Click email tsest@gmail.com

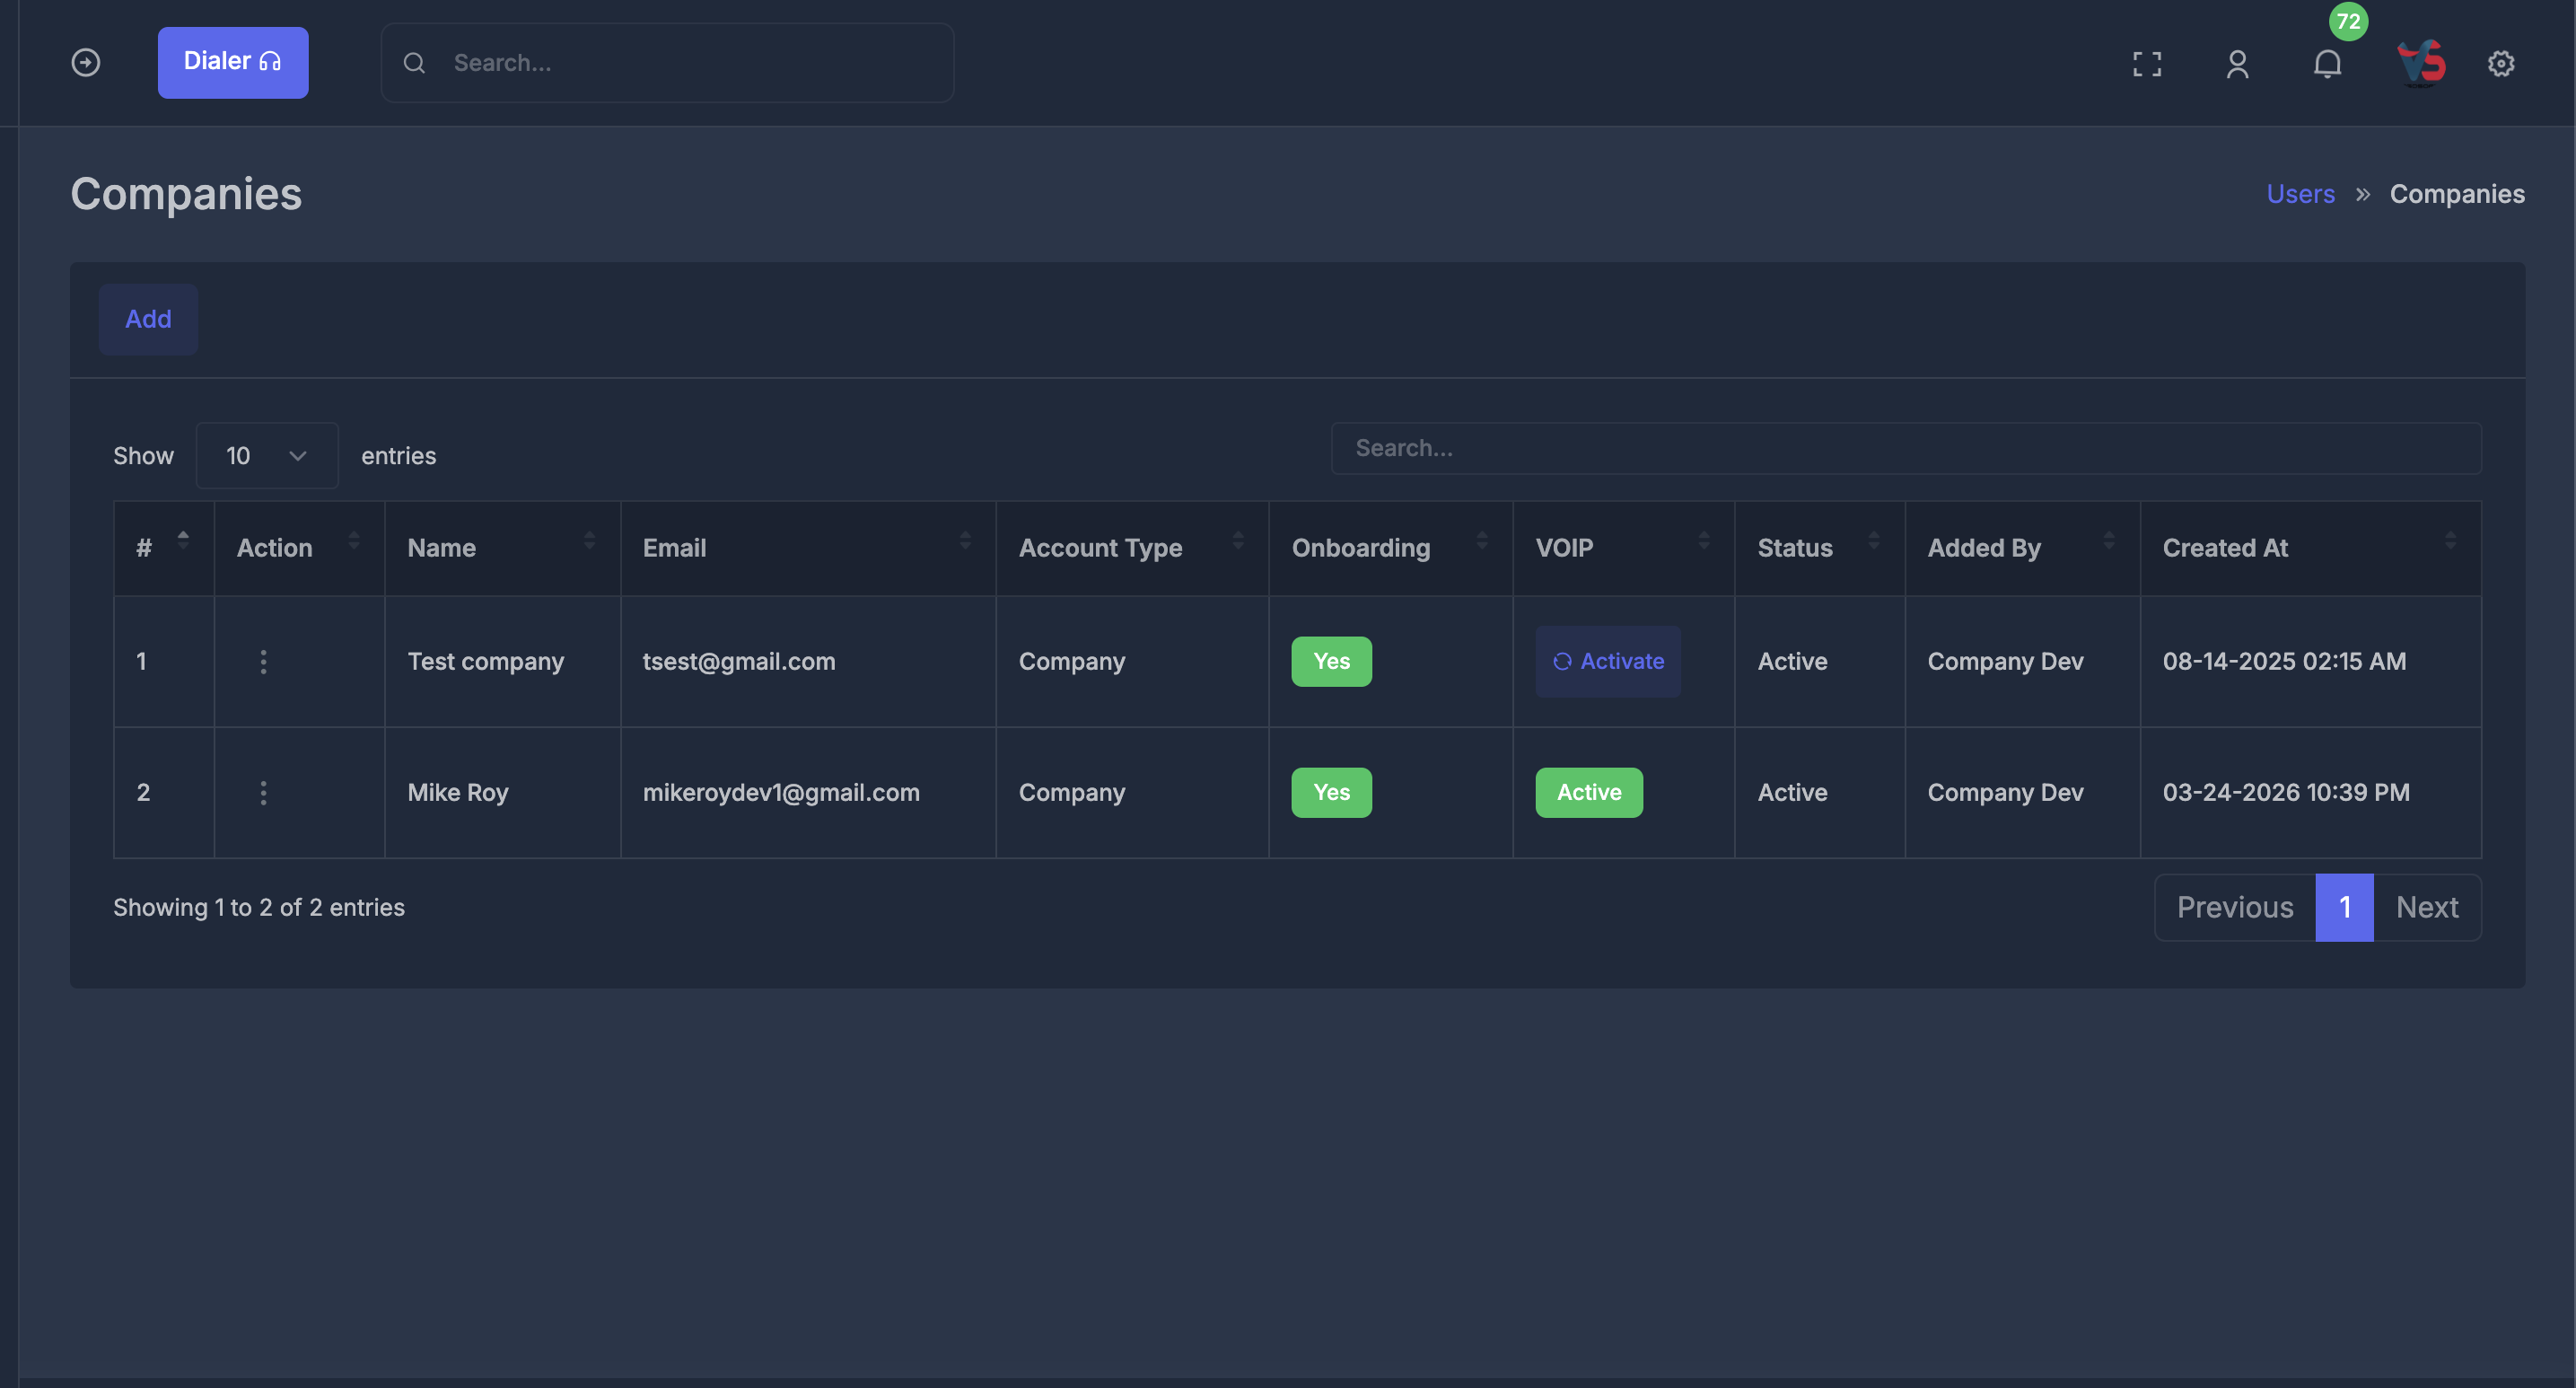coord(739,661)
